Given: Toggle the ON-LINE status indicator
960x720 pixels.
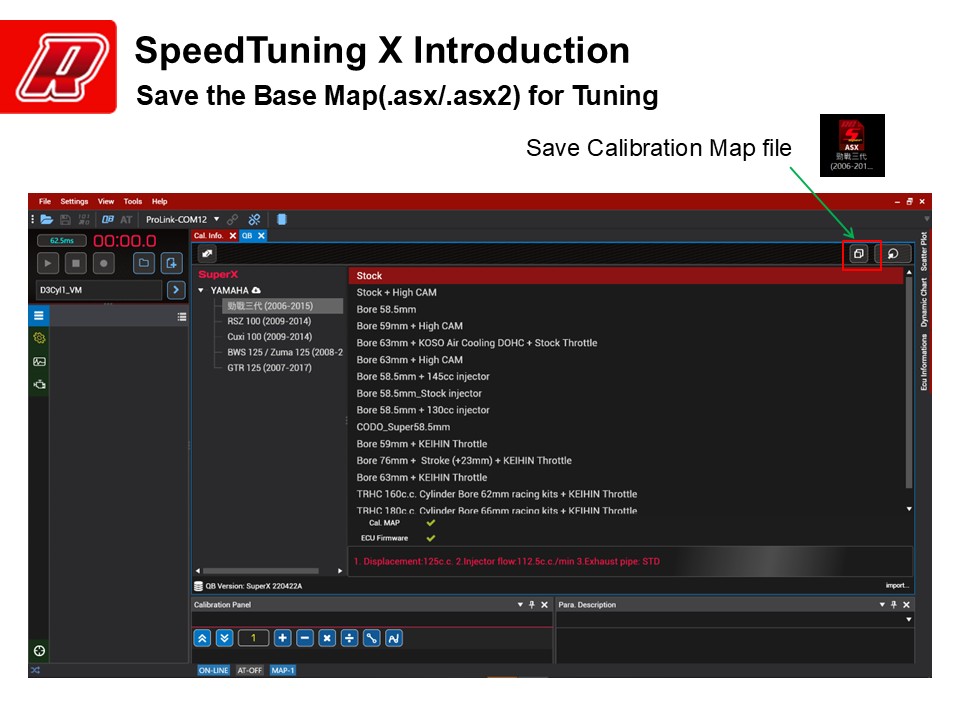Looking at the screenshot, I should [214, 670].
